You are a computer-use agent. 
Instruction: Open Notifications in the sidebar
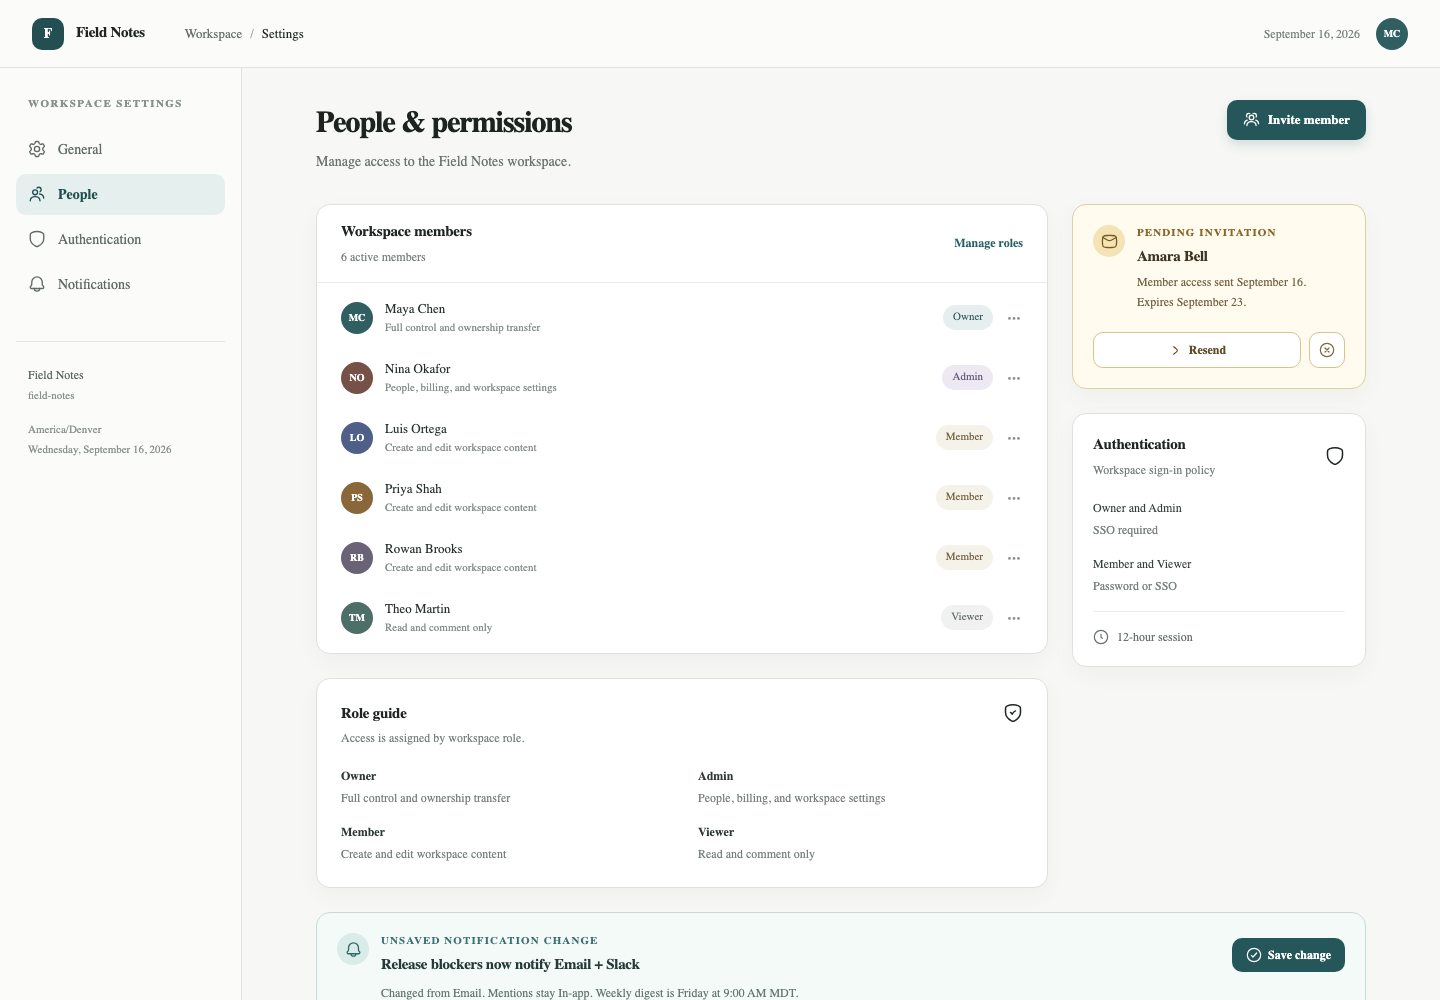[x=120, y=284]
